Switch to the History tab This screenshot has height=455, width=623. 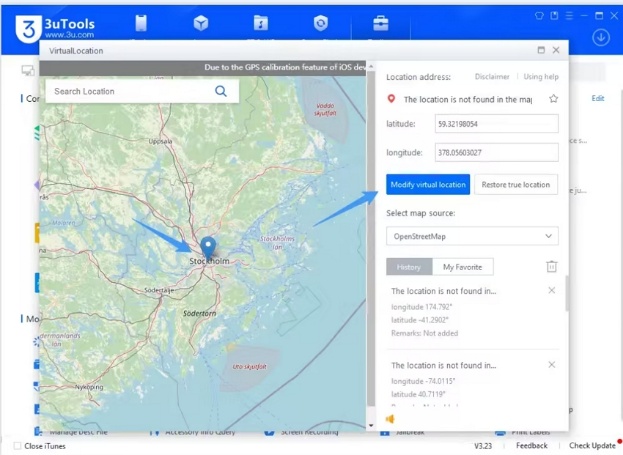pyautogui.click(x=409, y=267)
